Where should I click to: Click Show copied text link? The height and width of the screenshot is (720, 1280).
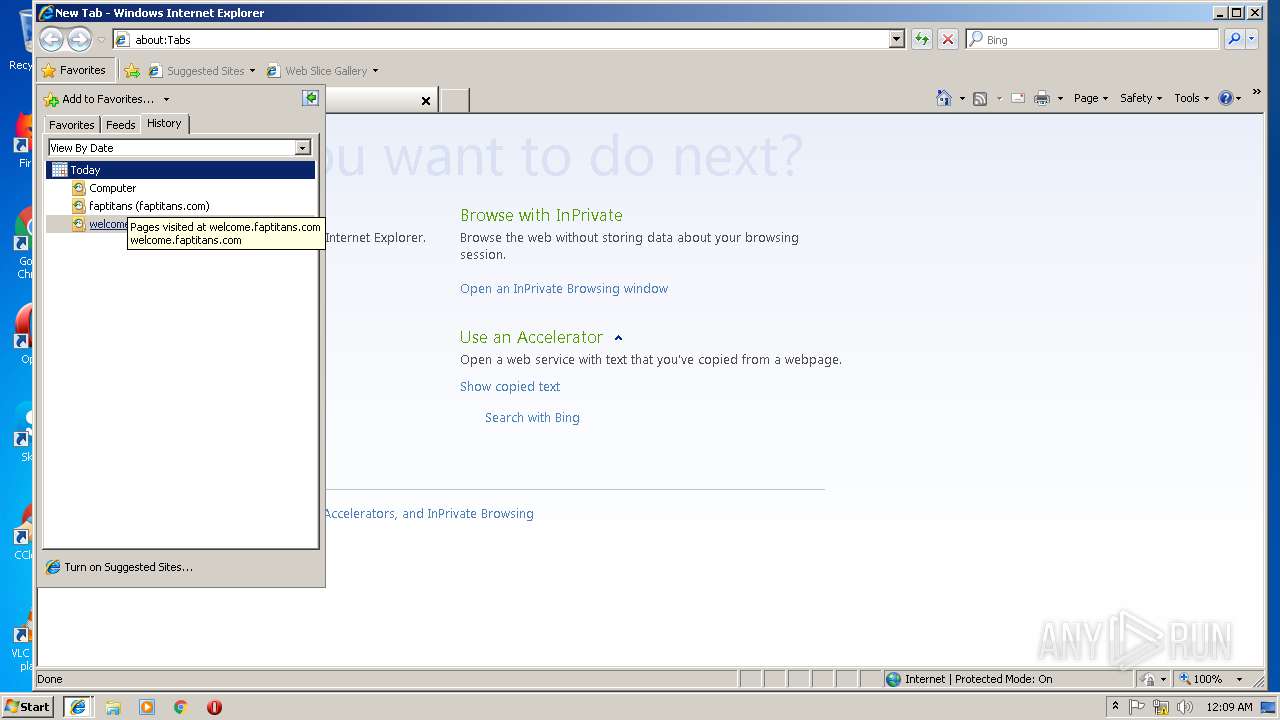(x=510, y=387)
